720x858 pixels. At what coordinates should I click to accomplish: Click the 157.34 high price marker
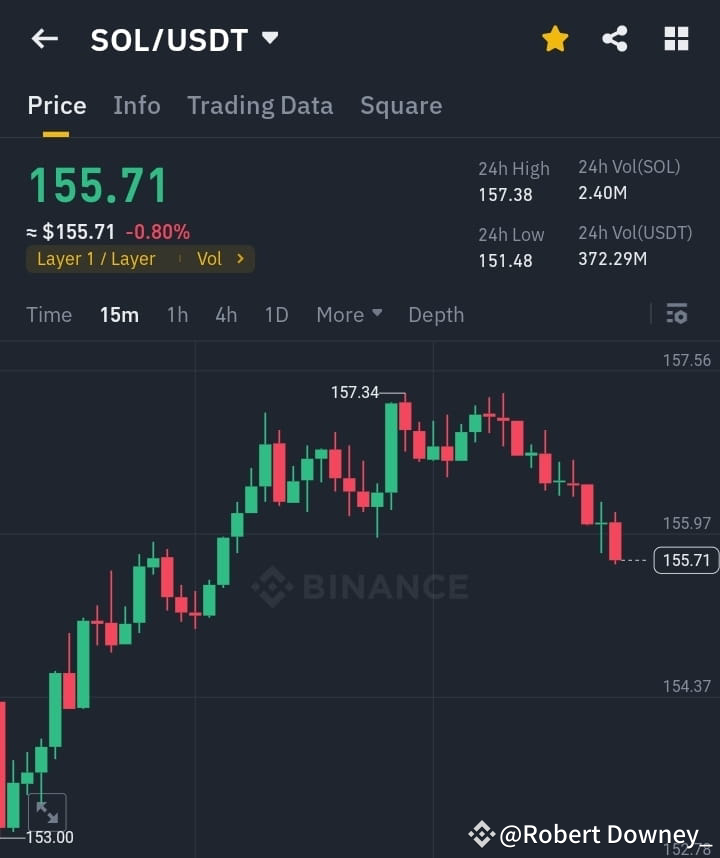pyautogui.click(x=355, y=392)
